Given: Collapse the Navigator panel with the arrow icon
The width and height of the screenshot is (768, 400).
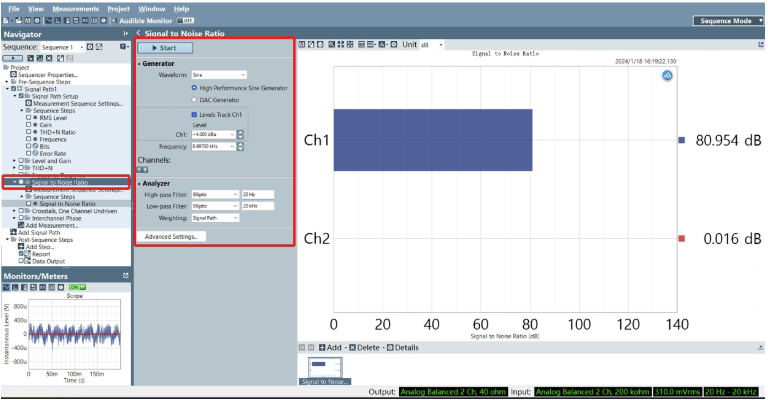Looking at the screenshot, I should tap(125, 33).
